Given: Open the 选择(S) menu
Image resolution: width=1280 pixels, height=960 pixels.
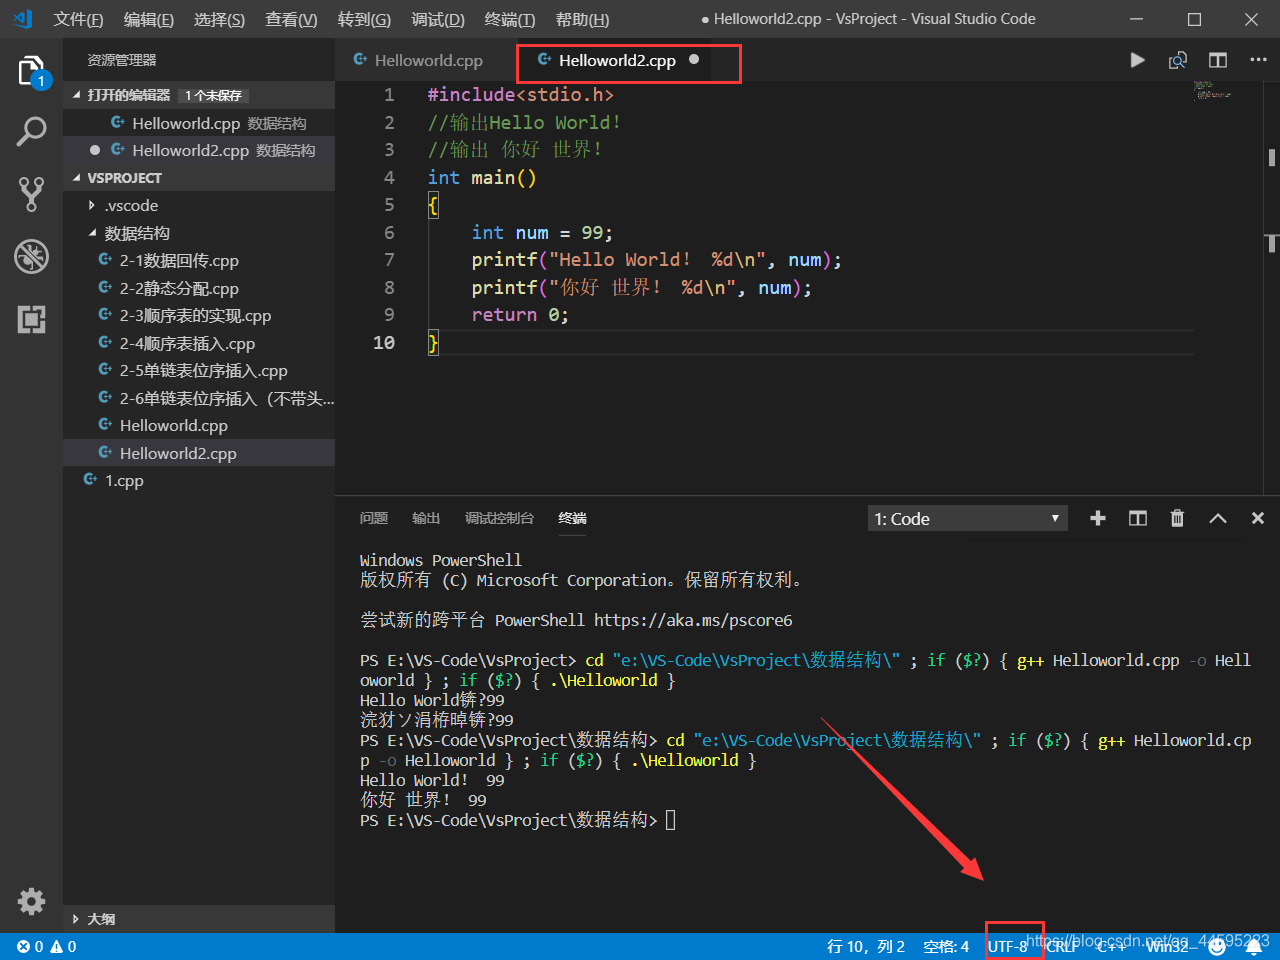Looking at the screenshot, I should click(x=219, y=19).
